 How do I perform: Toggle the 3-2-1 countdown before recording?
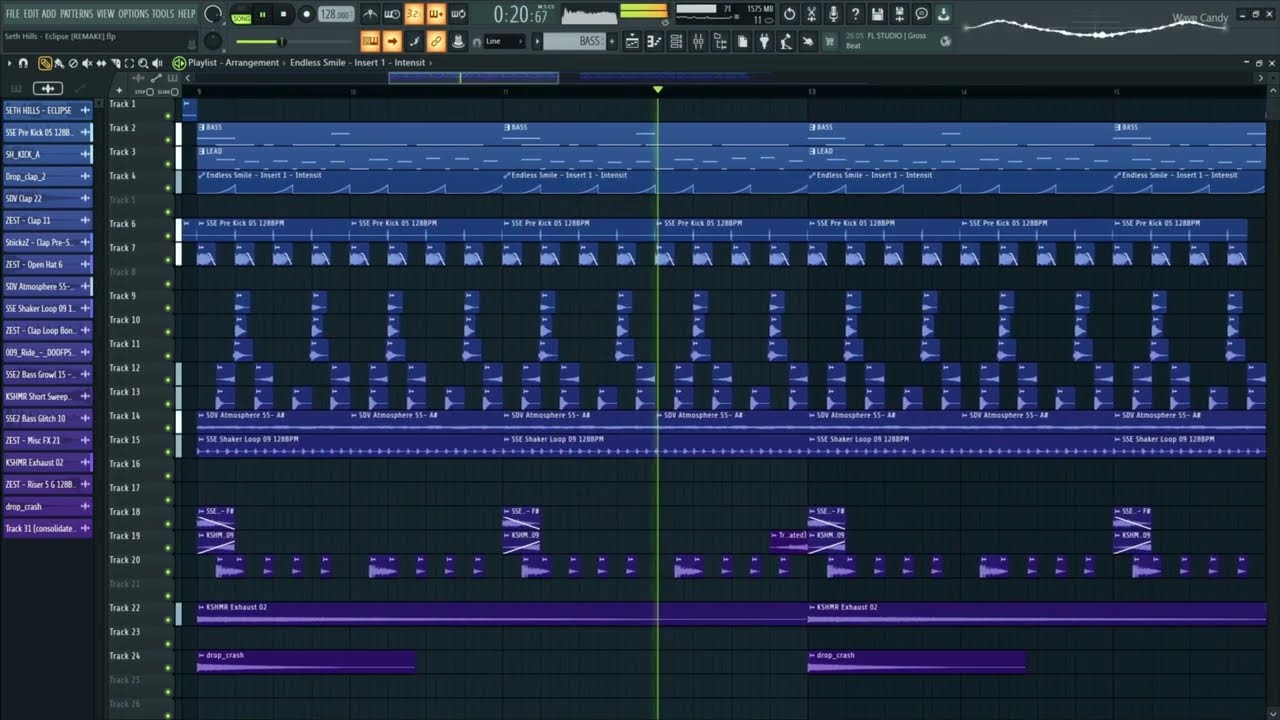click(414, 14)
